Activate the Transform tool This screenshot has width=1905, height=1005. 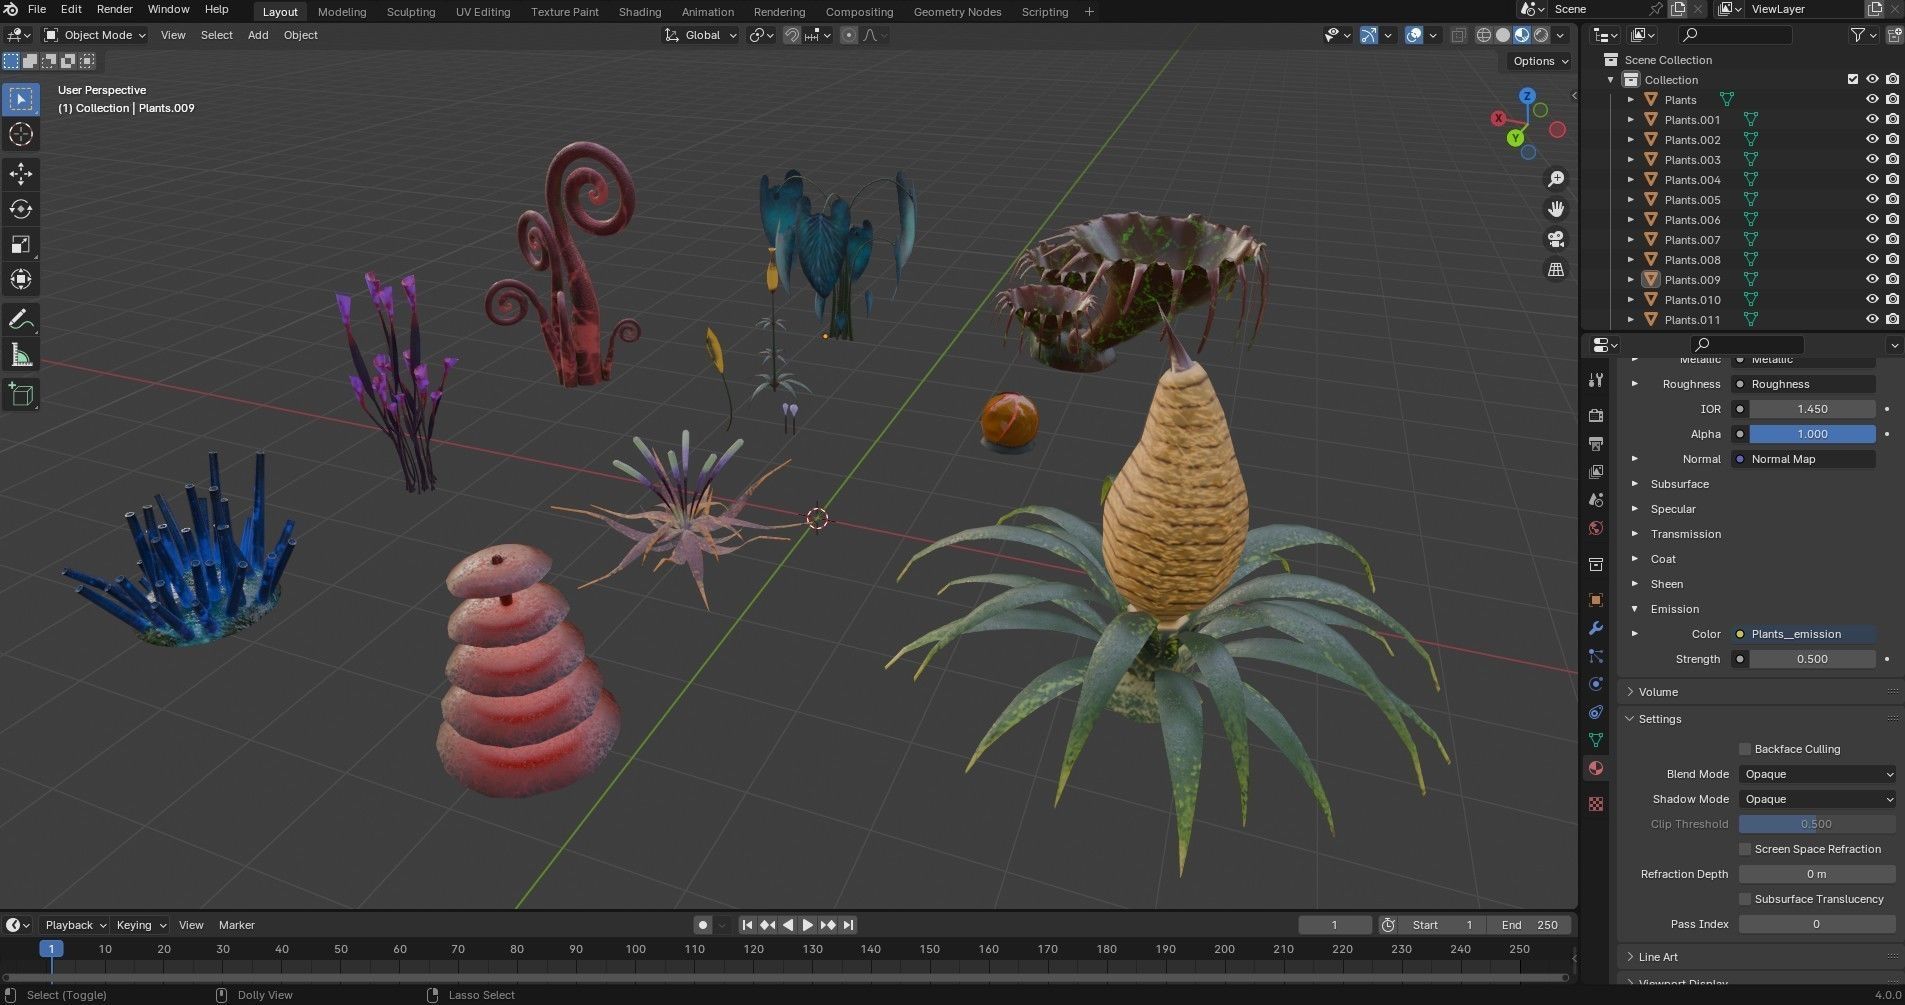[x=21, y=279]
